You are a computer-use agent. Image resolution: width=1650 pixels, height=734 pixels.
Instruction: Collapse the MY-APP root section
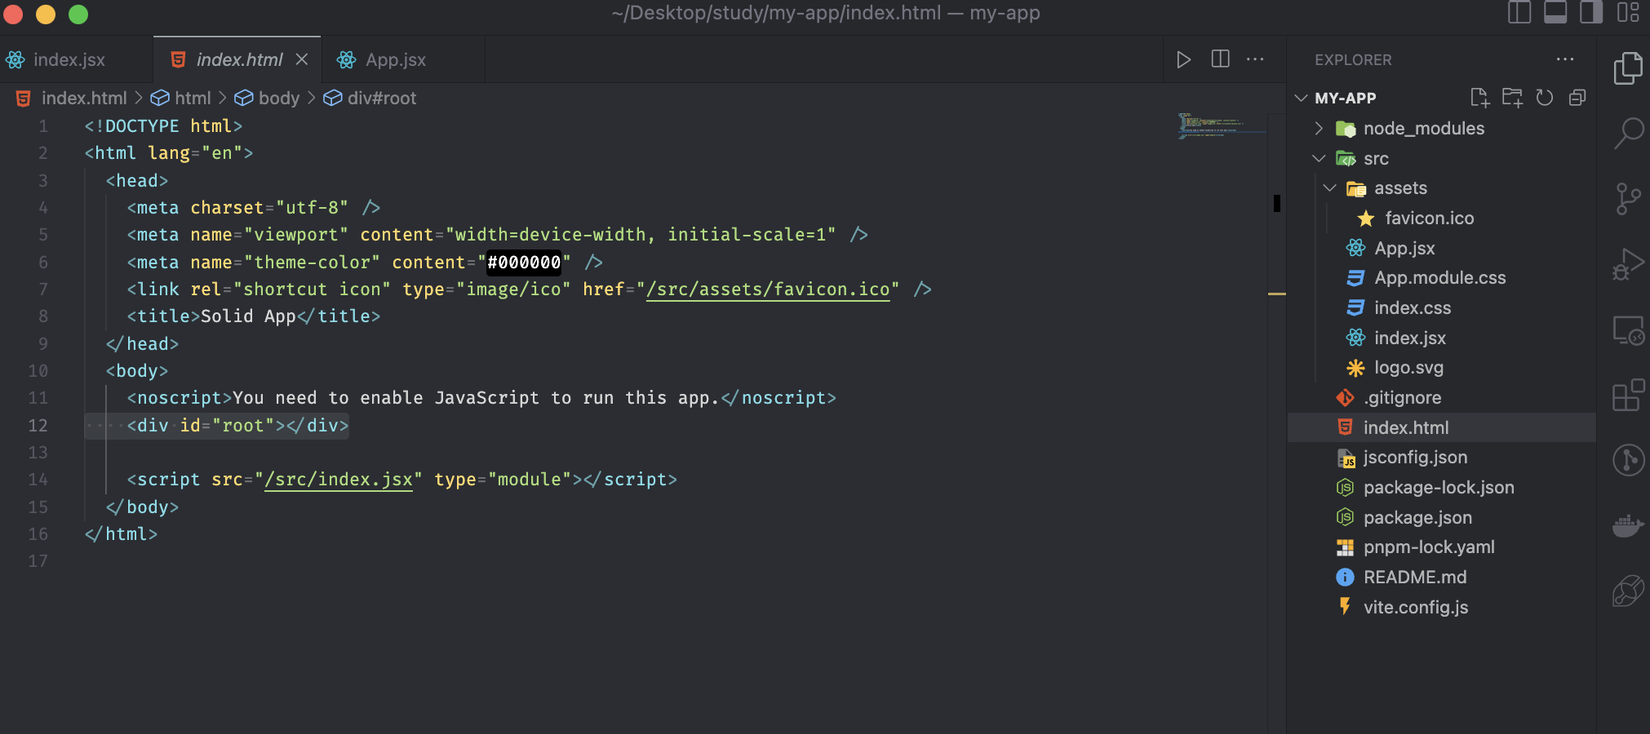click(1302, 98)
